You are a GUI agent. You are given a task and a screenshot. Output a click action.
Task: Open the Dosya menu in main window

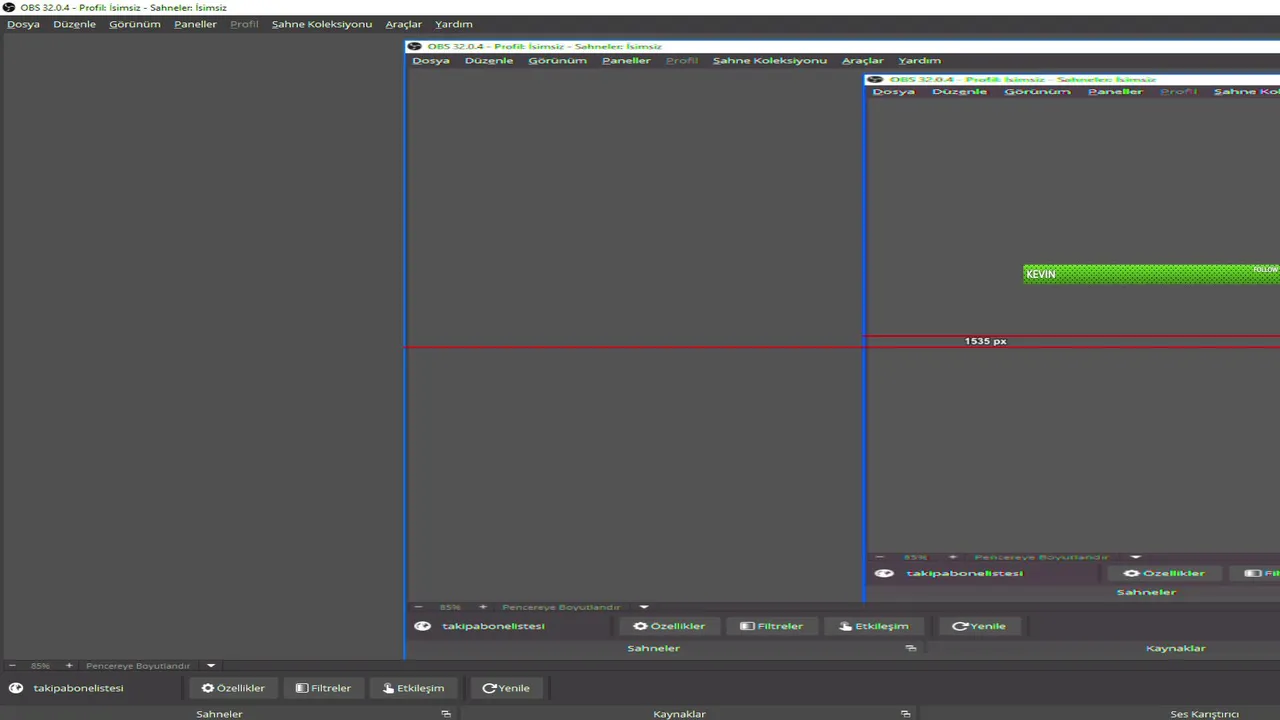23,24
